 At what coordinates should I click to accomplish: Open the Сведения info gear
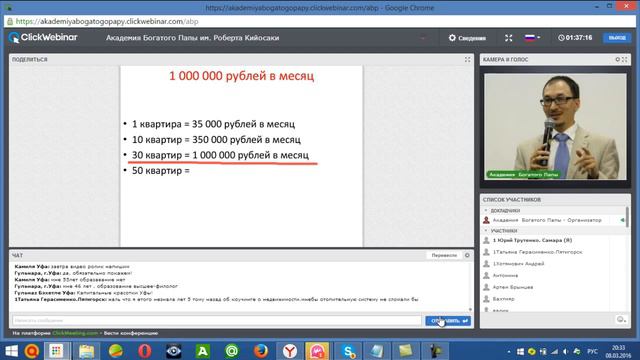tap(467, 38)
